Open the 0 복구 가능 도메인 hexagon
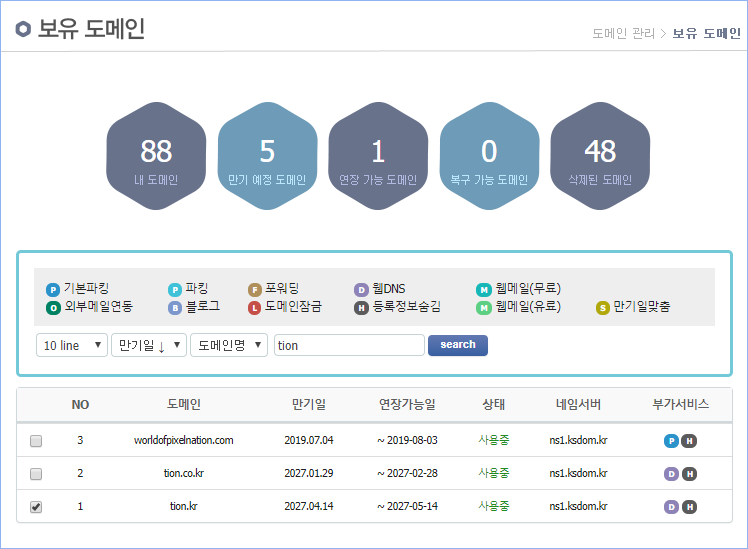 coord(489,156)
